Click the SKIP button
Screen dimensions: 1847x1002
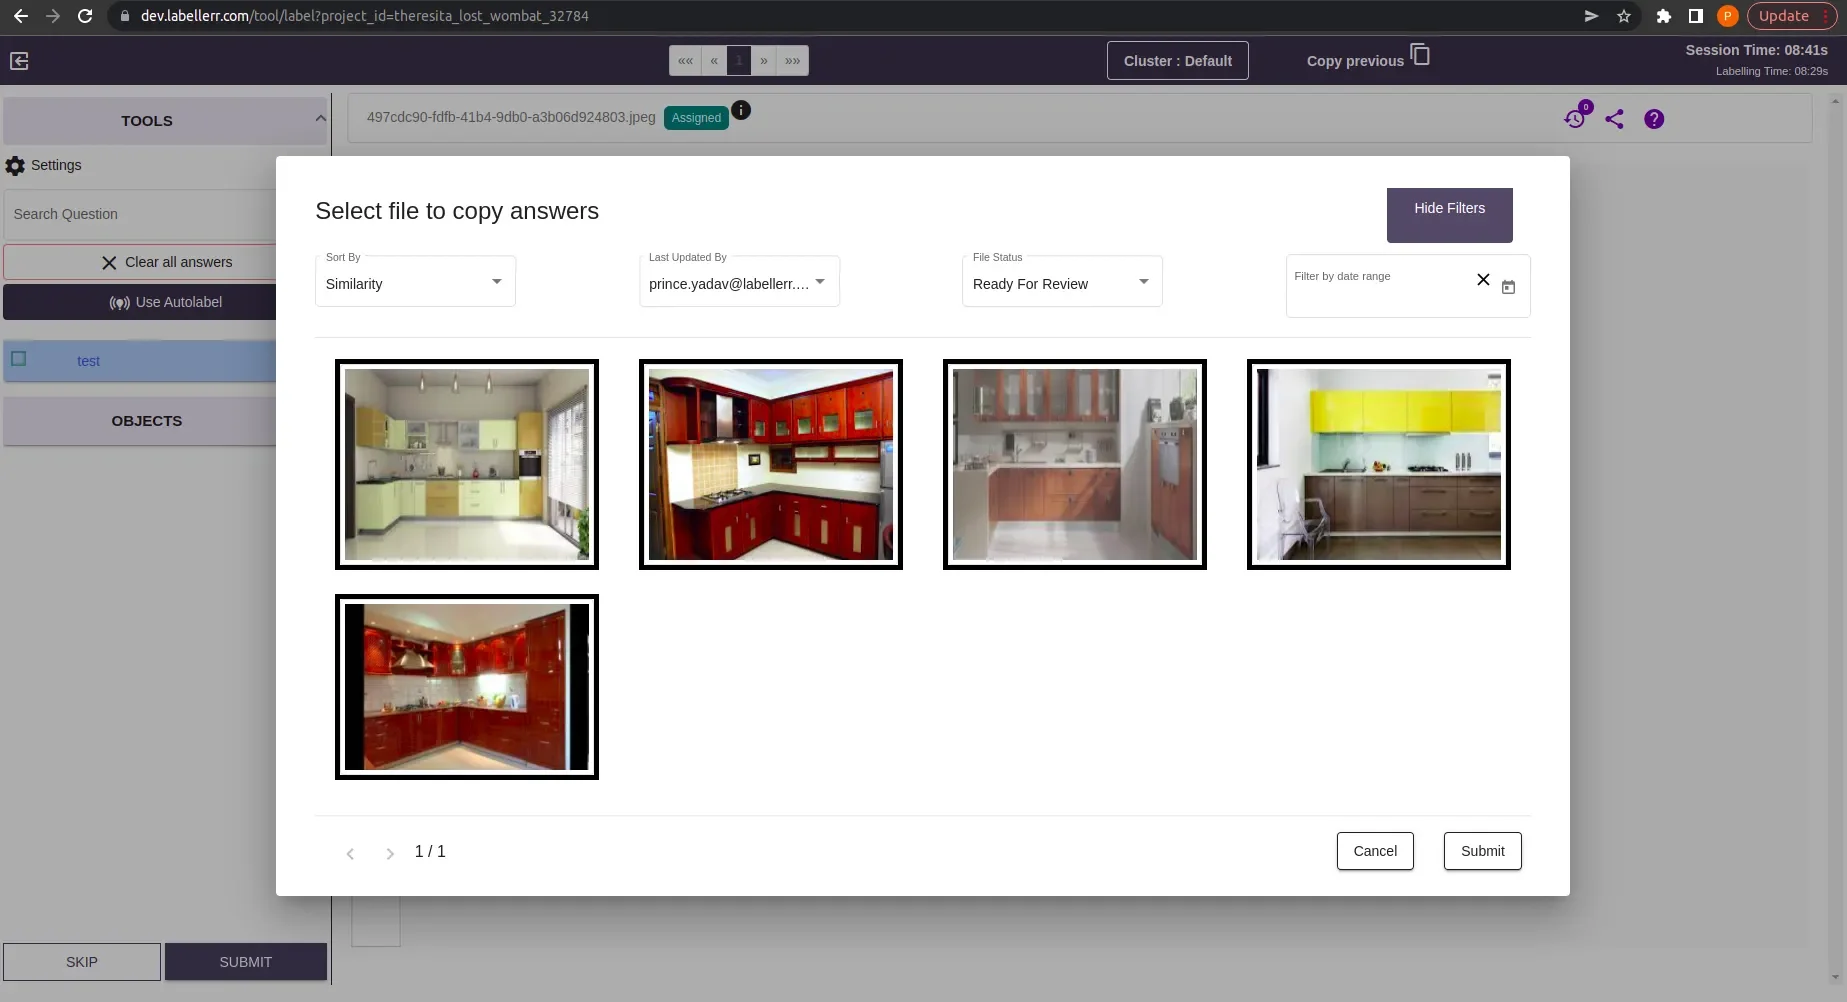coord(82,962)
